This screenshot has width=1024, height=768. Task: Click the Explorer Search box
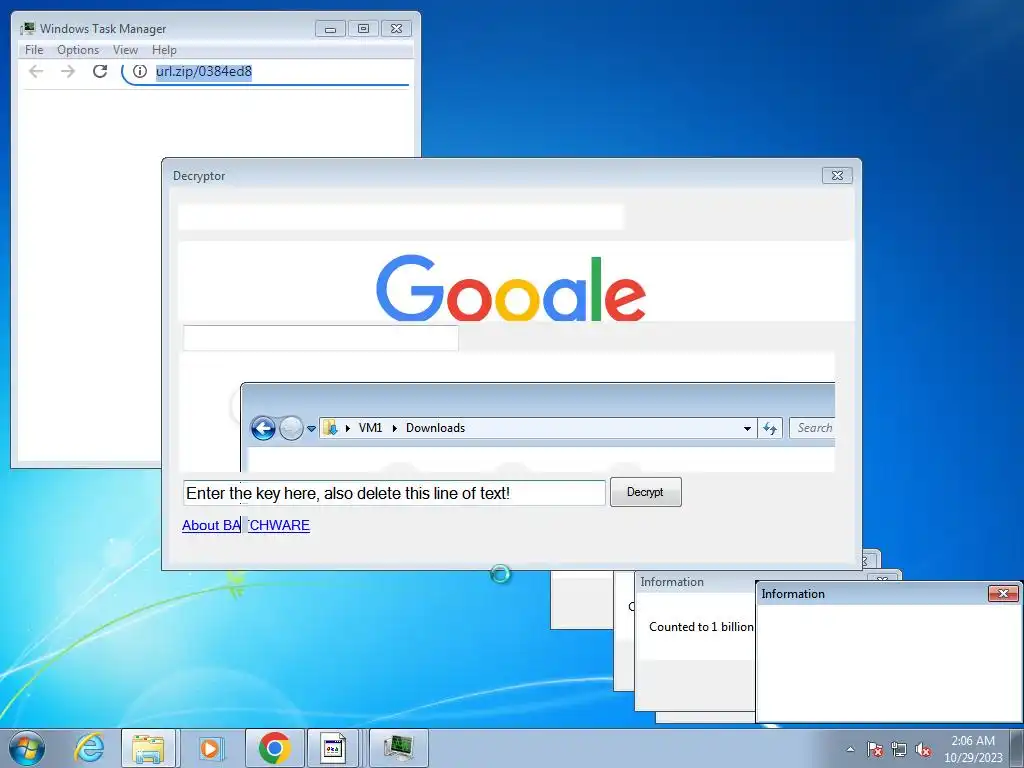tap(812, 428)
